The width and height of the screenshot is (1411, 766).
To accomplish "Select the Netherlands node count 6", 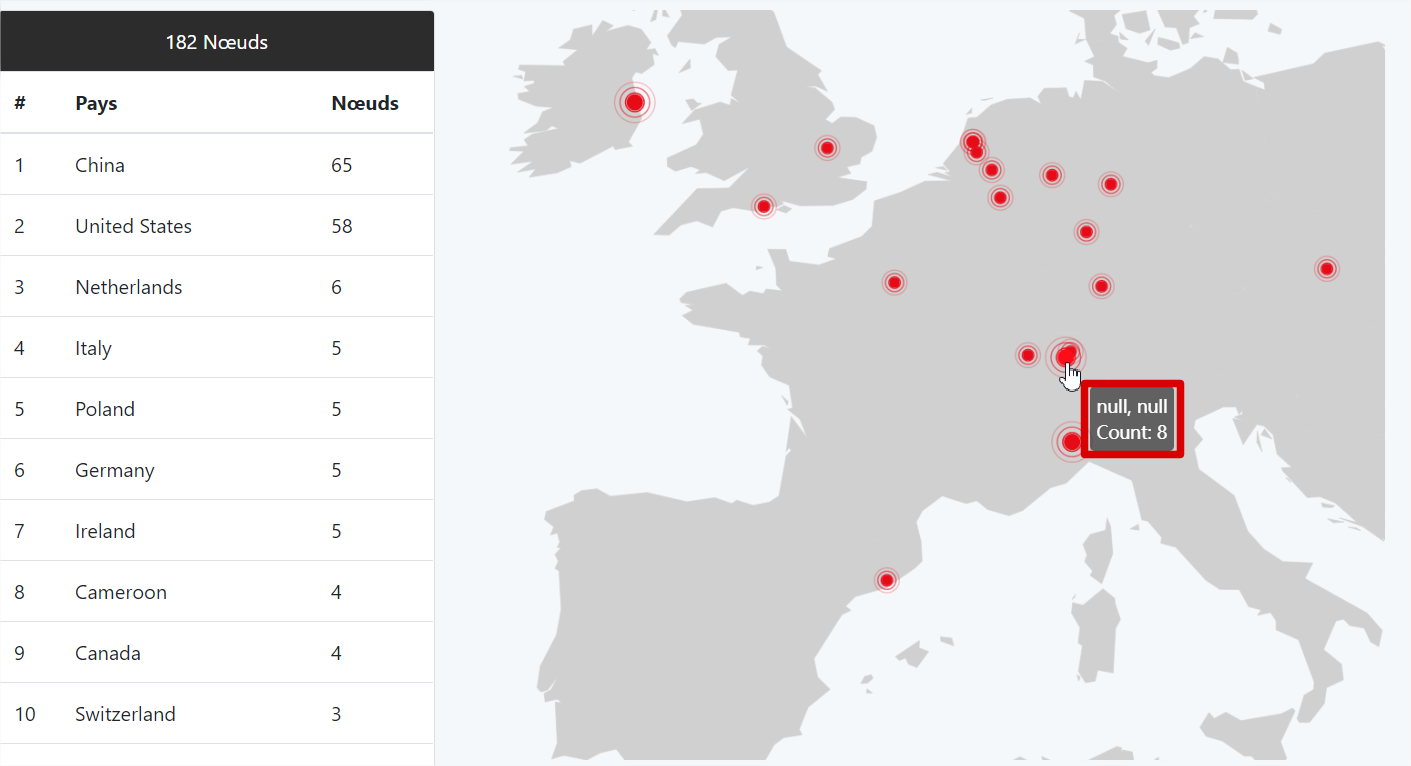I will click(336, 287).
